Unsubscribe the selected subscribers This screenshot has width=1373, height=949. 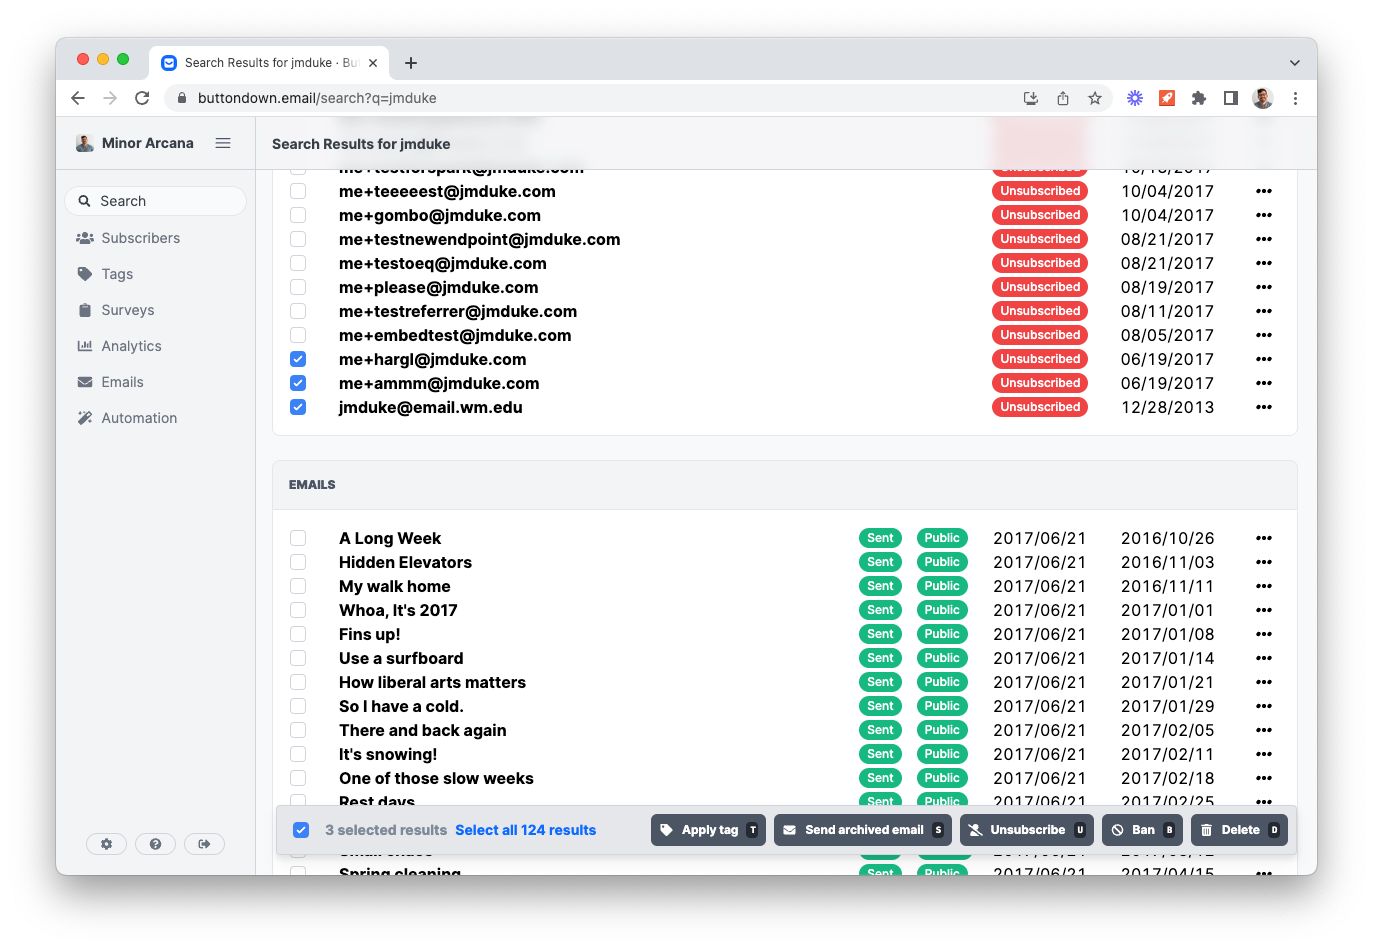(1026, 829)
